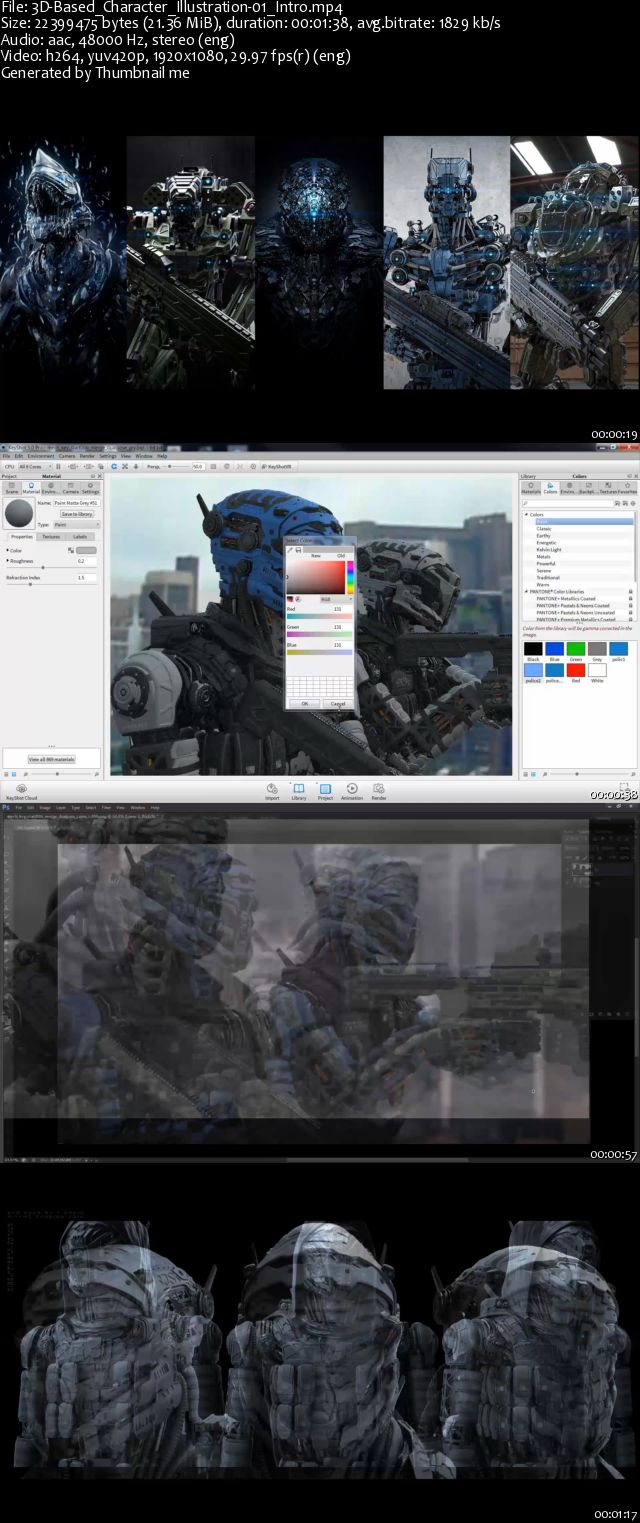Open the CPU cores dropdown
The height and width of the screenshot is (1523, 640).
click(x=34, y=466)
